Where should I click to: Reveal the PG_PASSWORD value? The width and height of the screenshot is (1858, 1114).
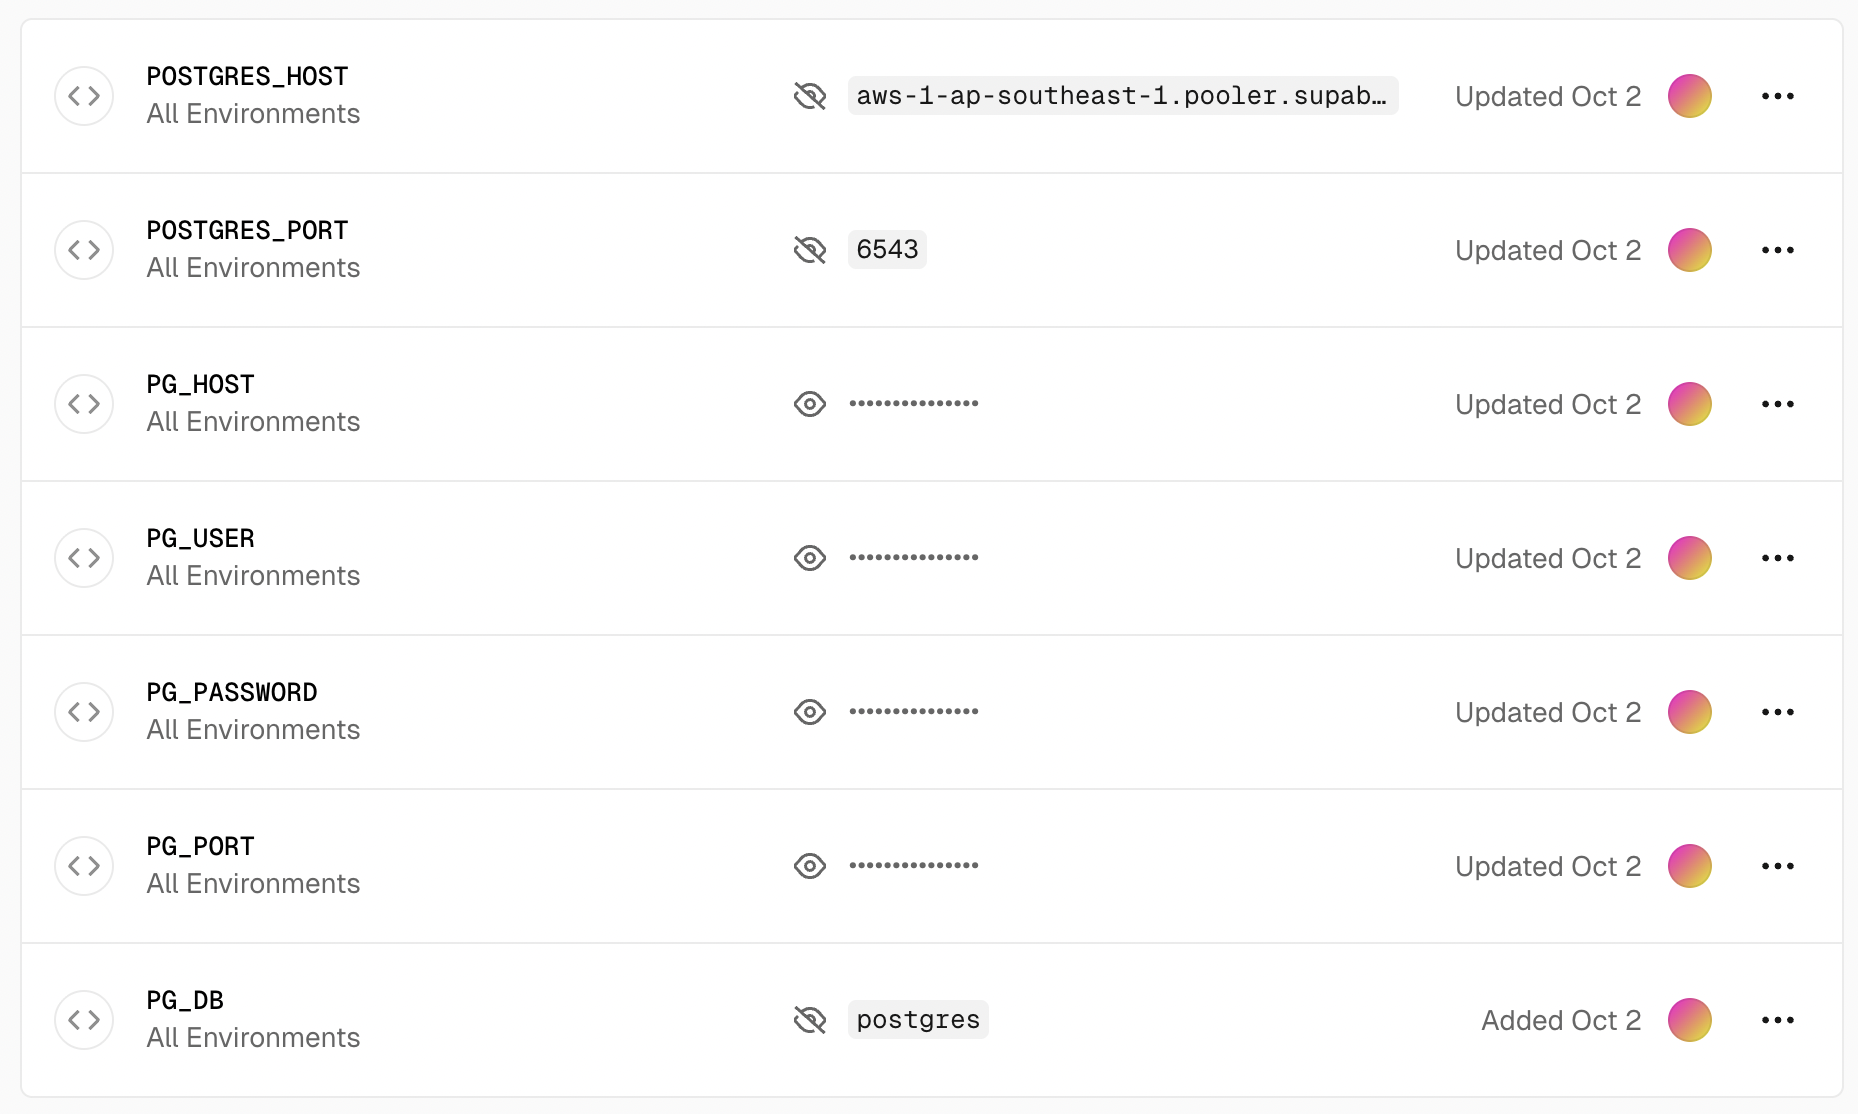click(810, 712)
